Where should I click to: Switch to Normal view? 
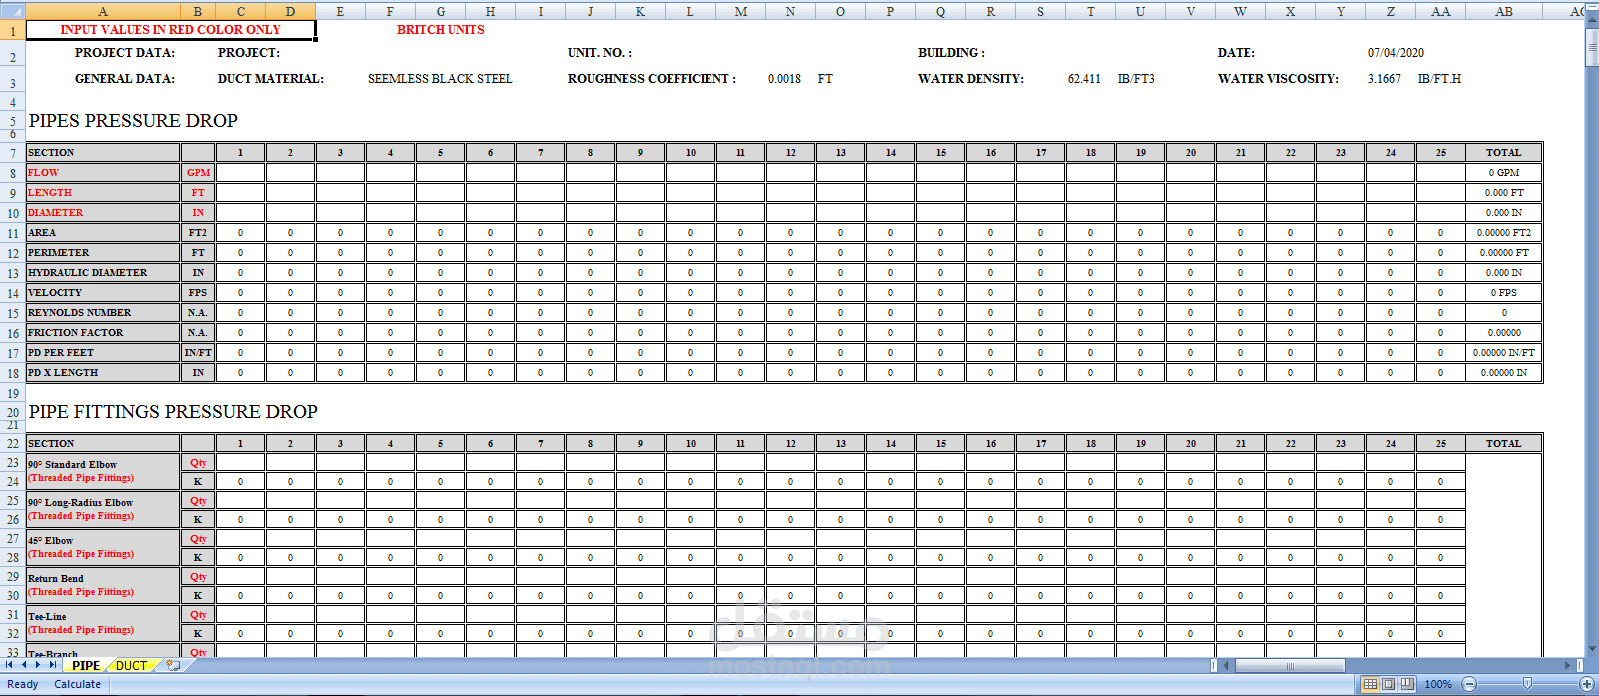tap(1370, 684)
